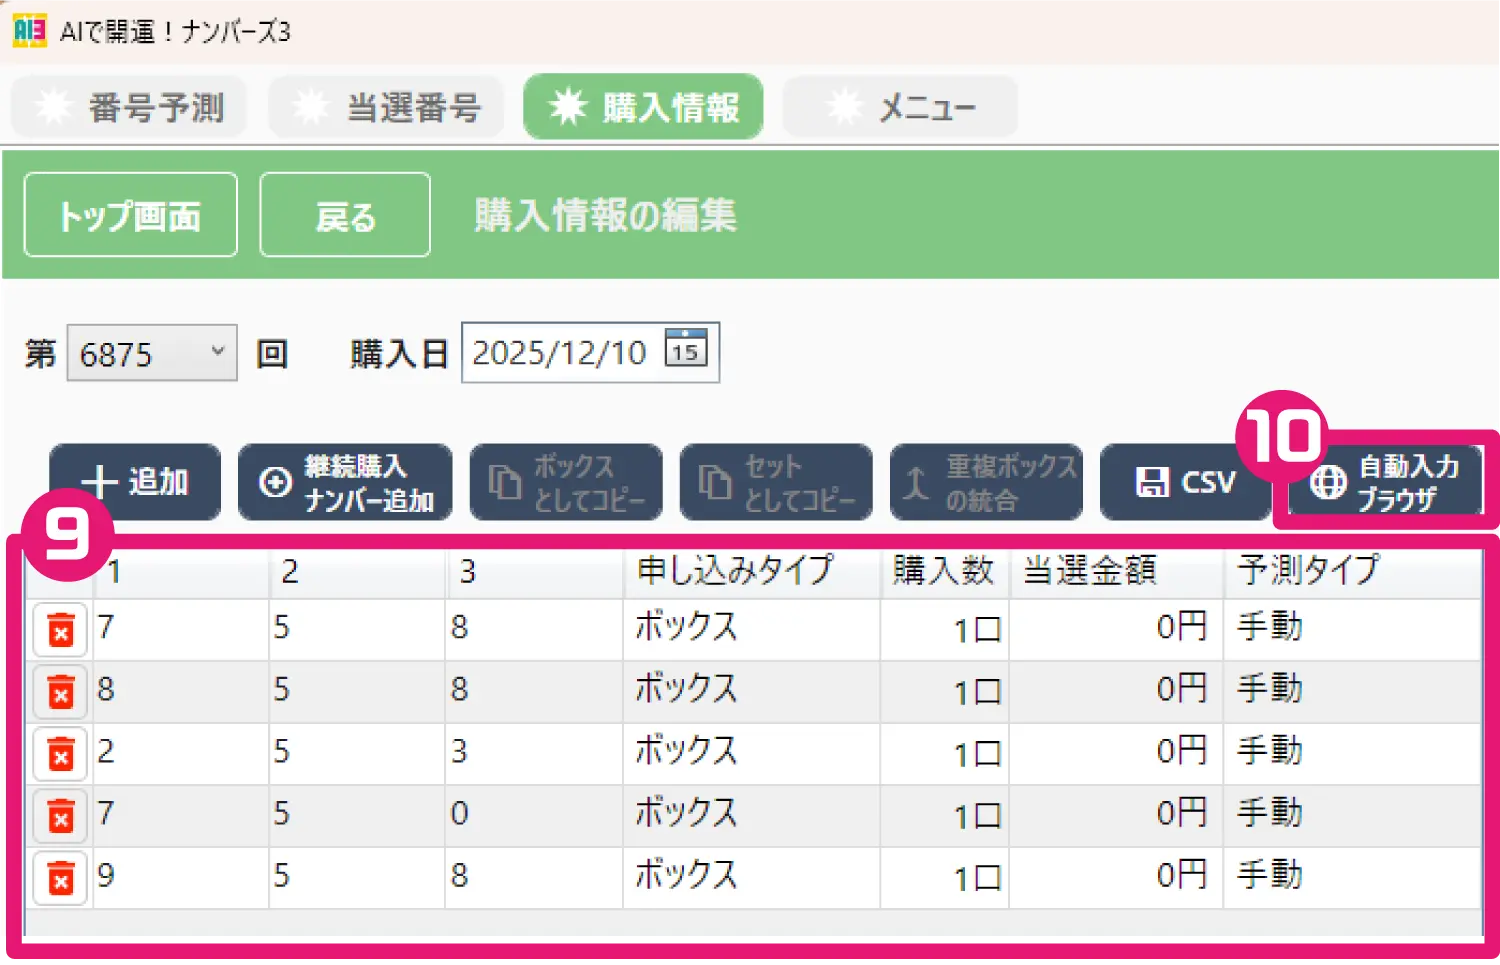Open the 当選番号 tab
Image resolution: width=1500 pixels, height=965 pixels.
(x=386, y=106)
